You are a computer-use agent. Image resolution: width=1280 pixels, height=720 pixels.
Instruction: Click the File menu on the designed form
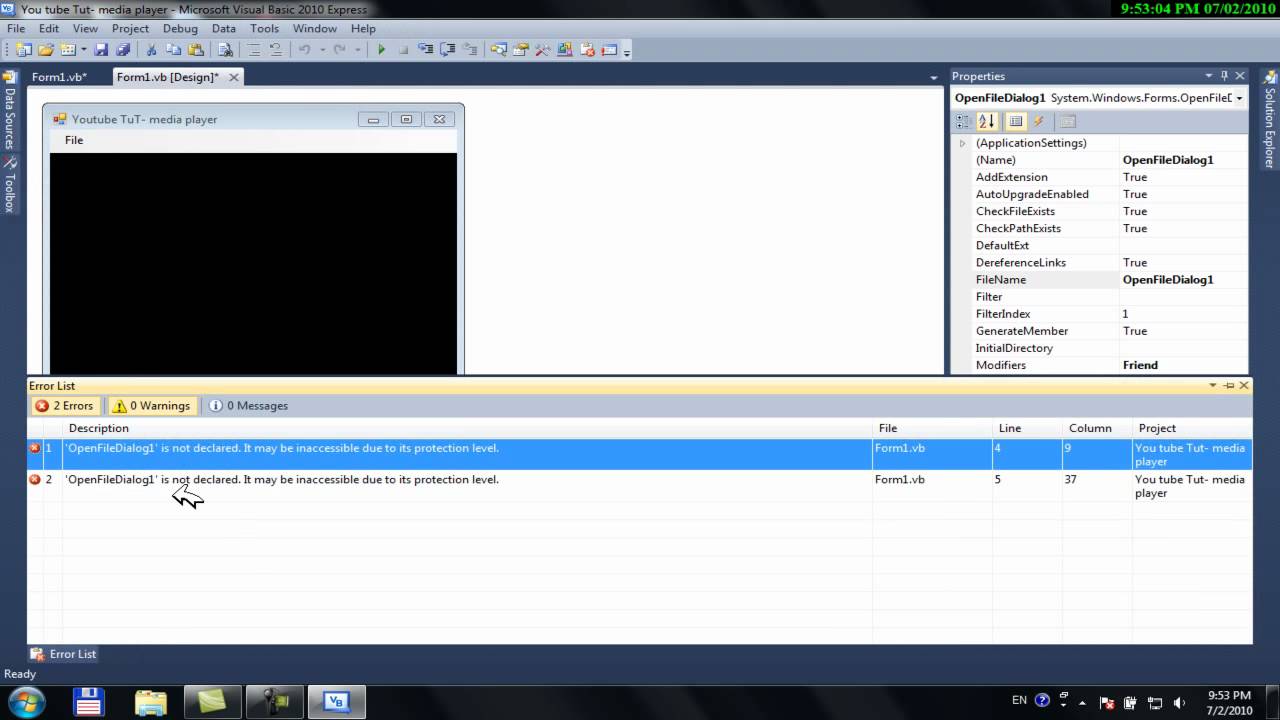[x=74, y=140]
